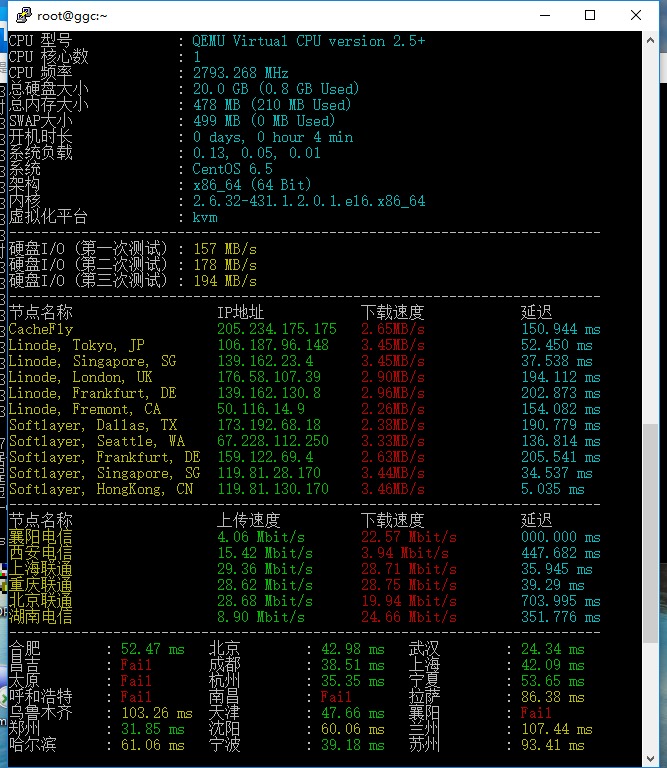Viewport: 667px width, 768px height.
Task: Click the architecture value x86_64 (64 Bit)
Action: 252,185
